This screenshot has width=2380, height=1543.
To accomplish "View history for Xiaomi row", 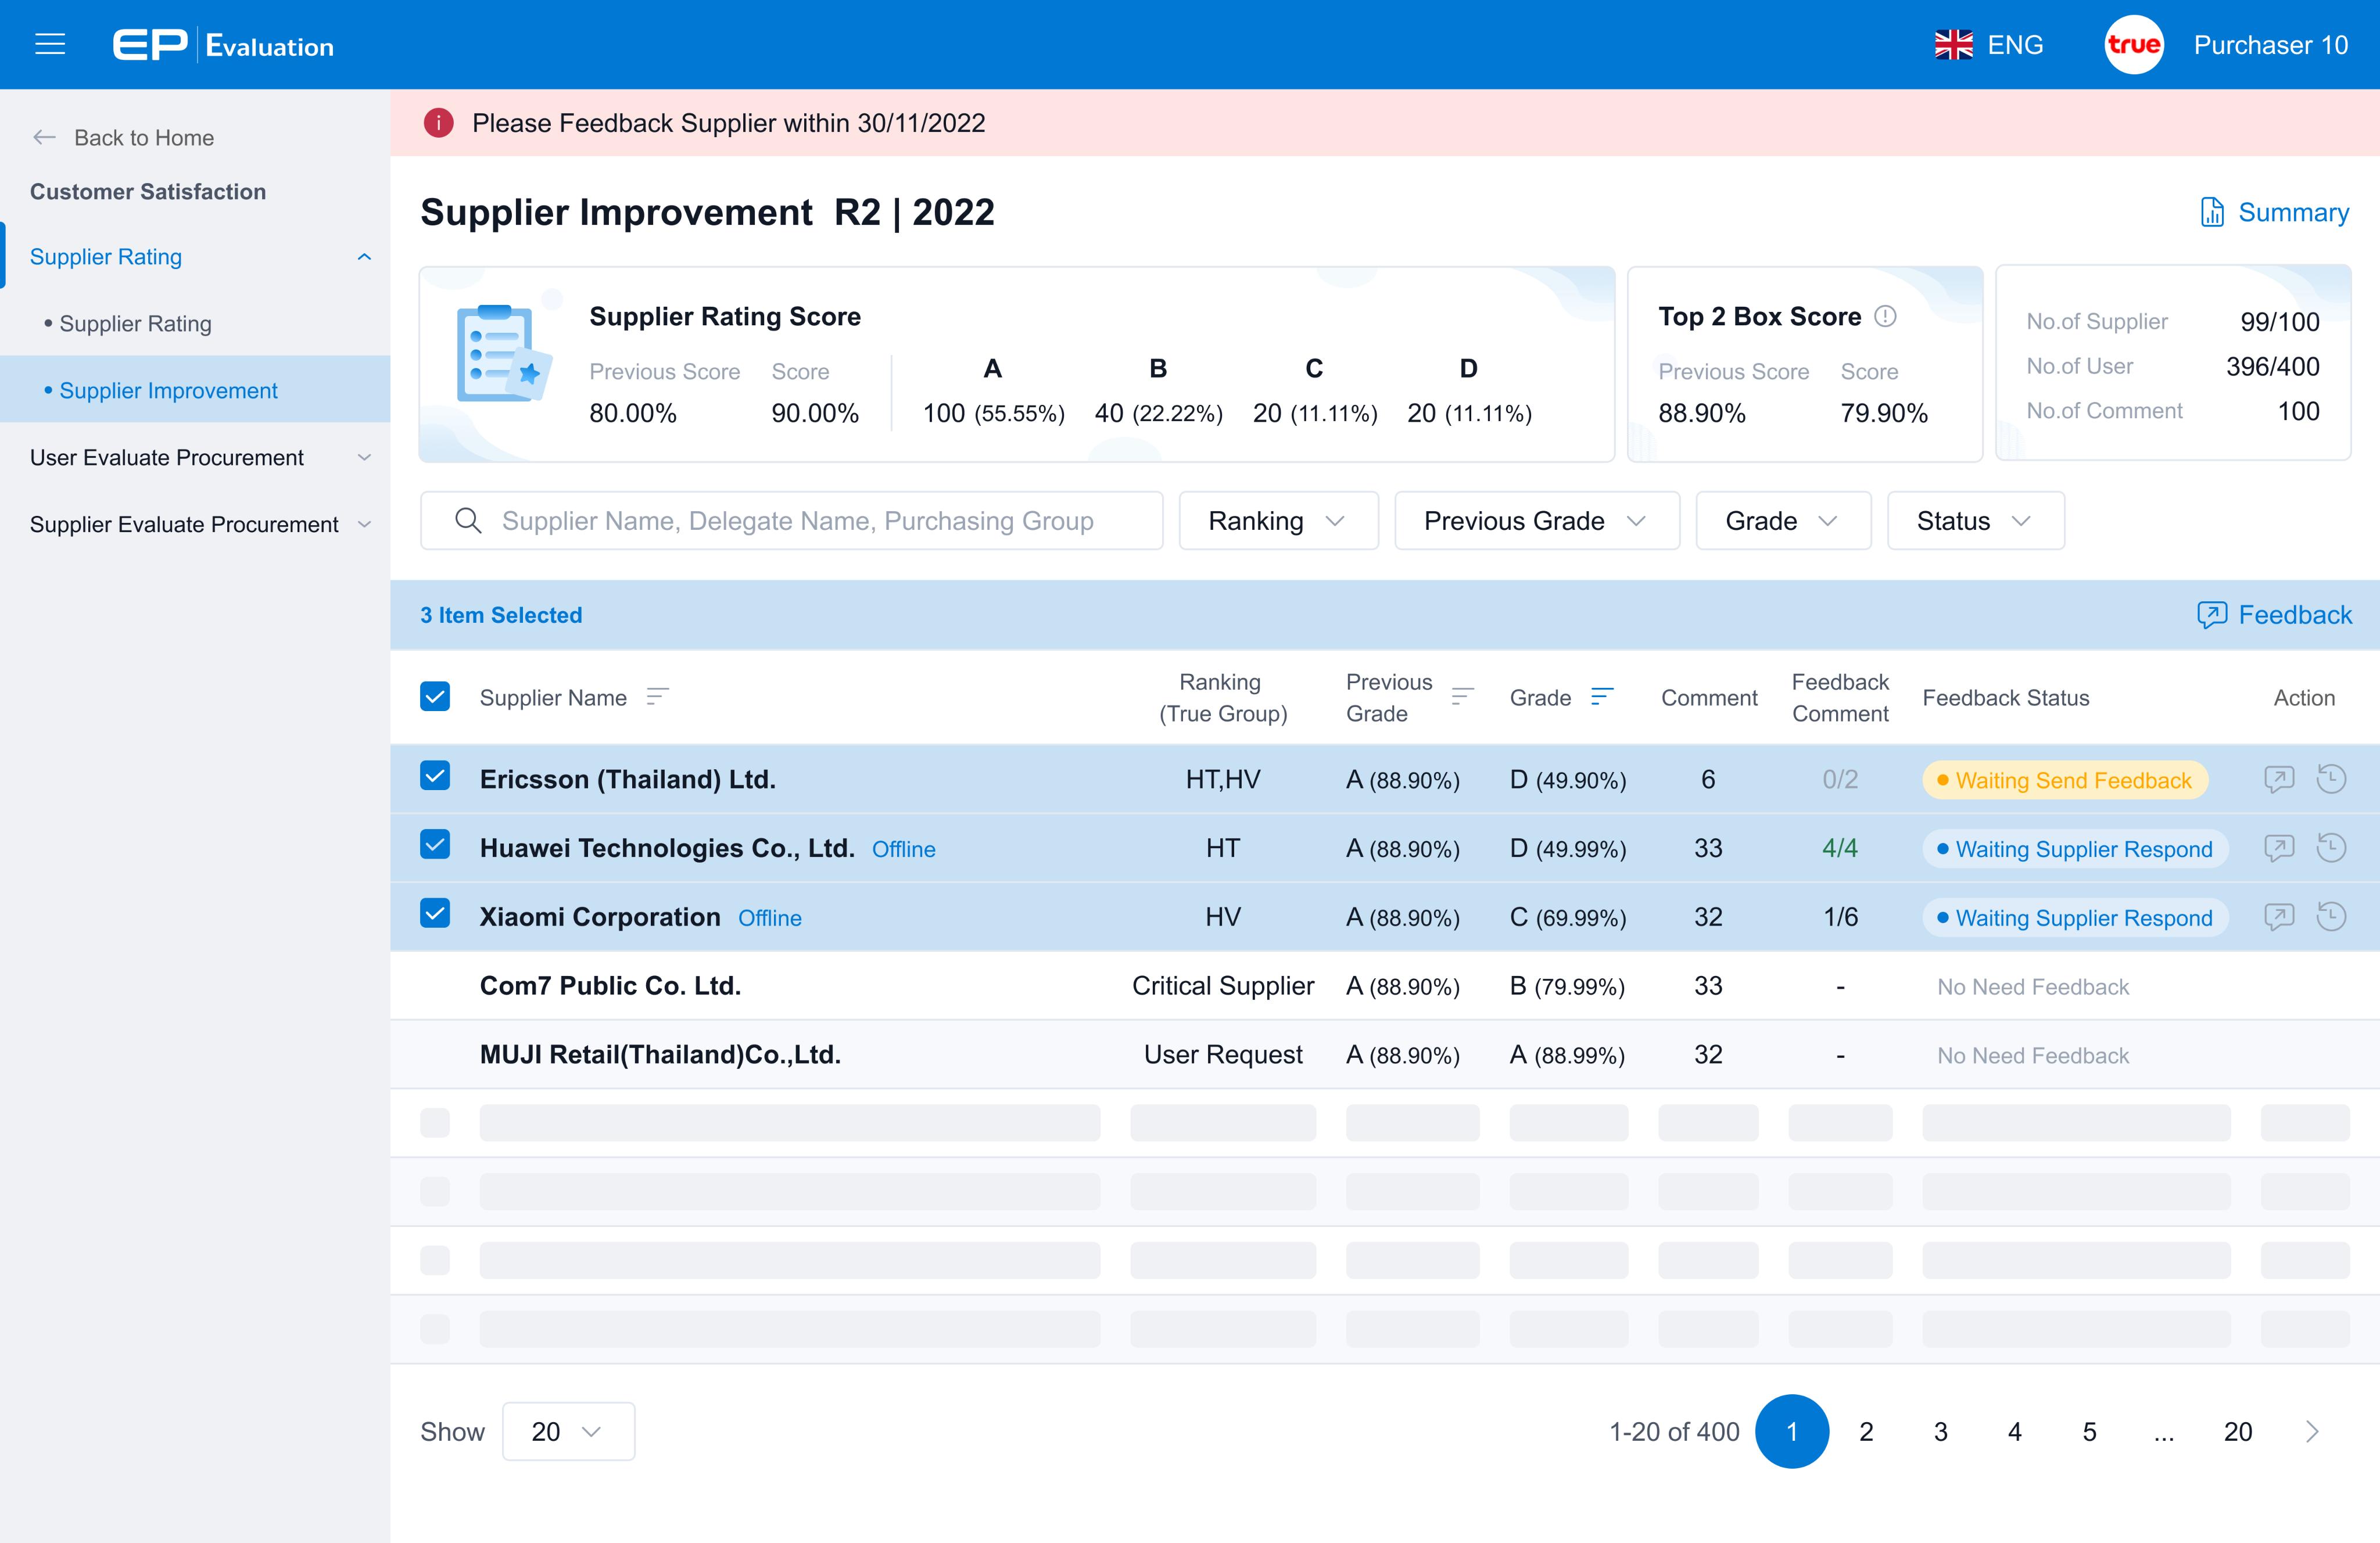I will (x=2331, y=917).
